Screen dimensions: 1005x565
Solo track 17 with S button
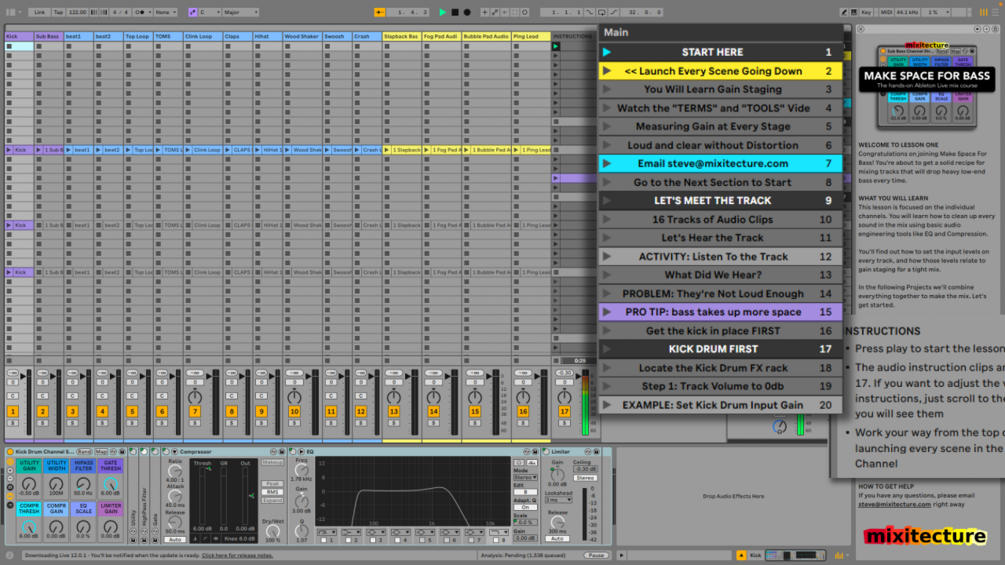point(564,423)
